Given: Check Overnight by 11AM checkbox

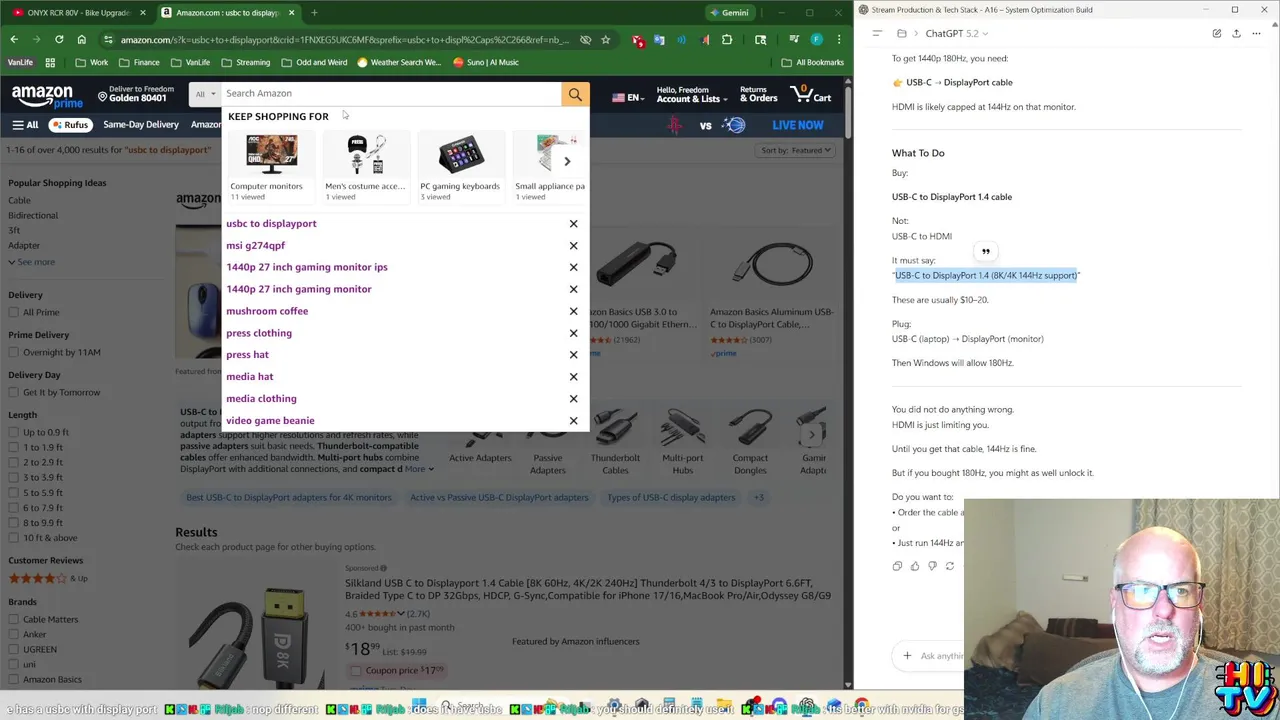Looking at the screenshot, I should (x=14, y=352).
